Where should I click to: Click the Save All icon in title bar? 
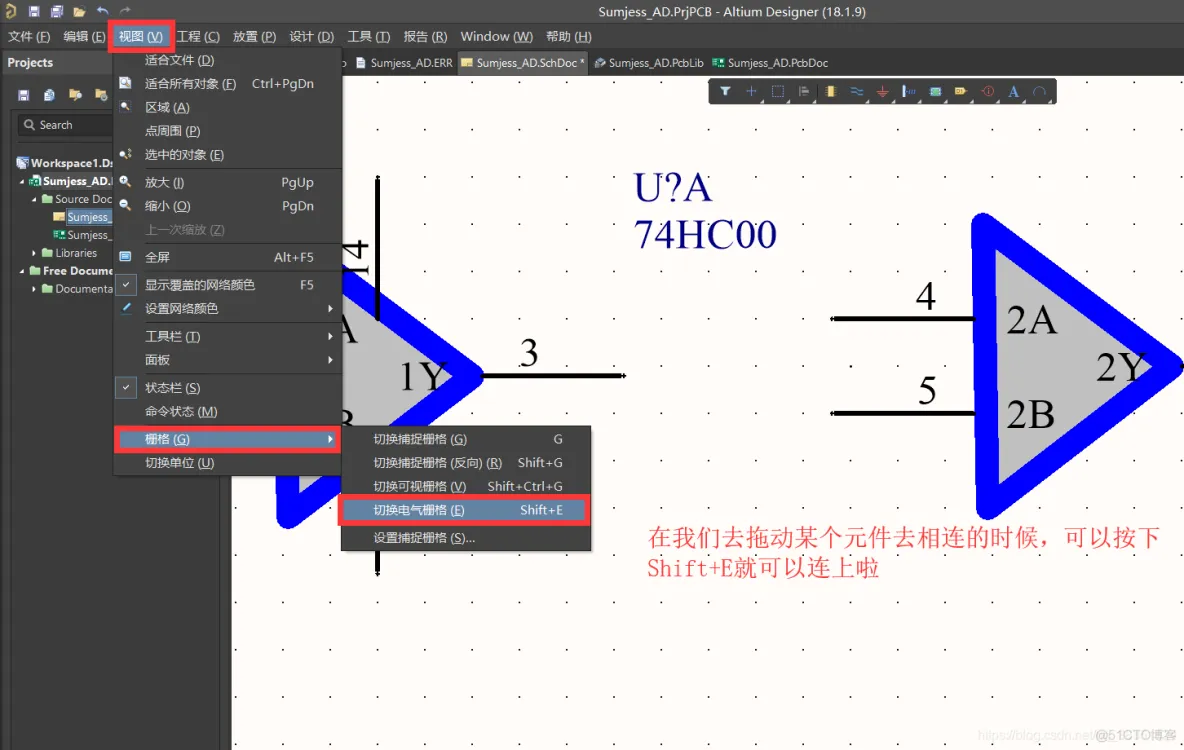[x=57, y=11]
